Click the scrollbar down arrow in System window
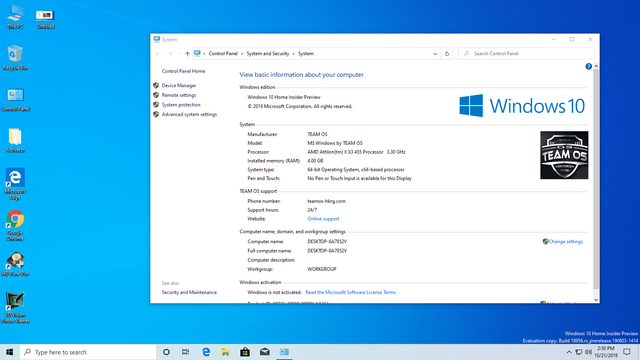Viewport: 640px width, 360px height. (596, 300)
